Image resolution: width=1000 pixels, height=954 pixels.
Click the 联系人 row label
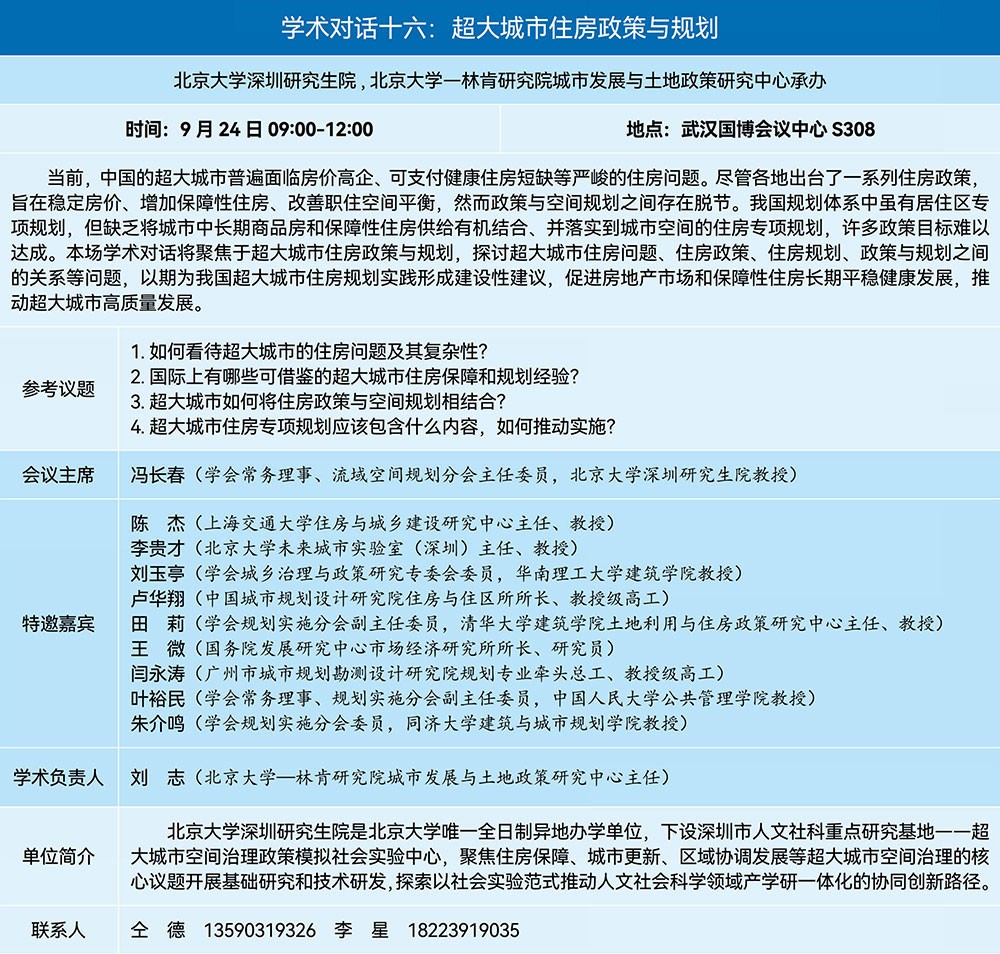(58, 930)
